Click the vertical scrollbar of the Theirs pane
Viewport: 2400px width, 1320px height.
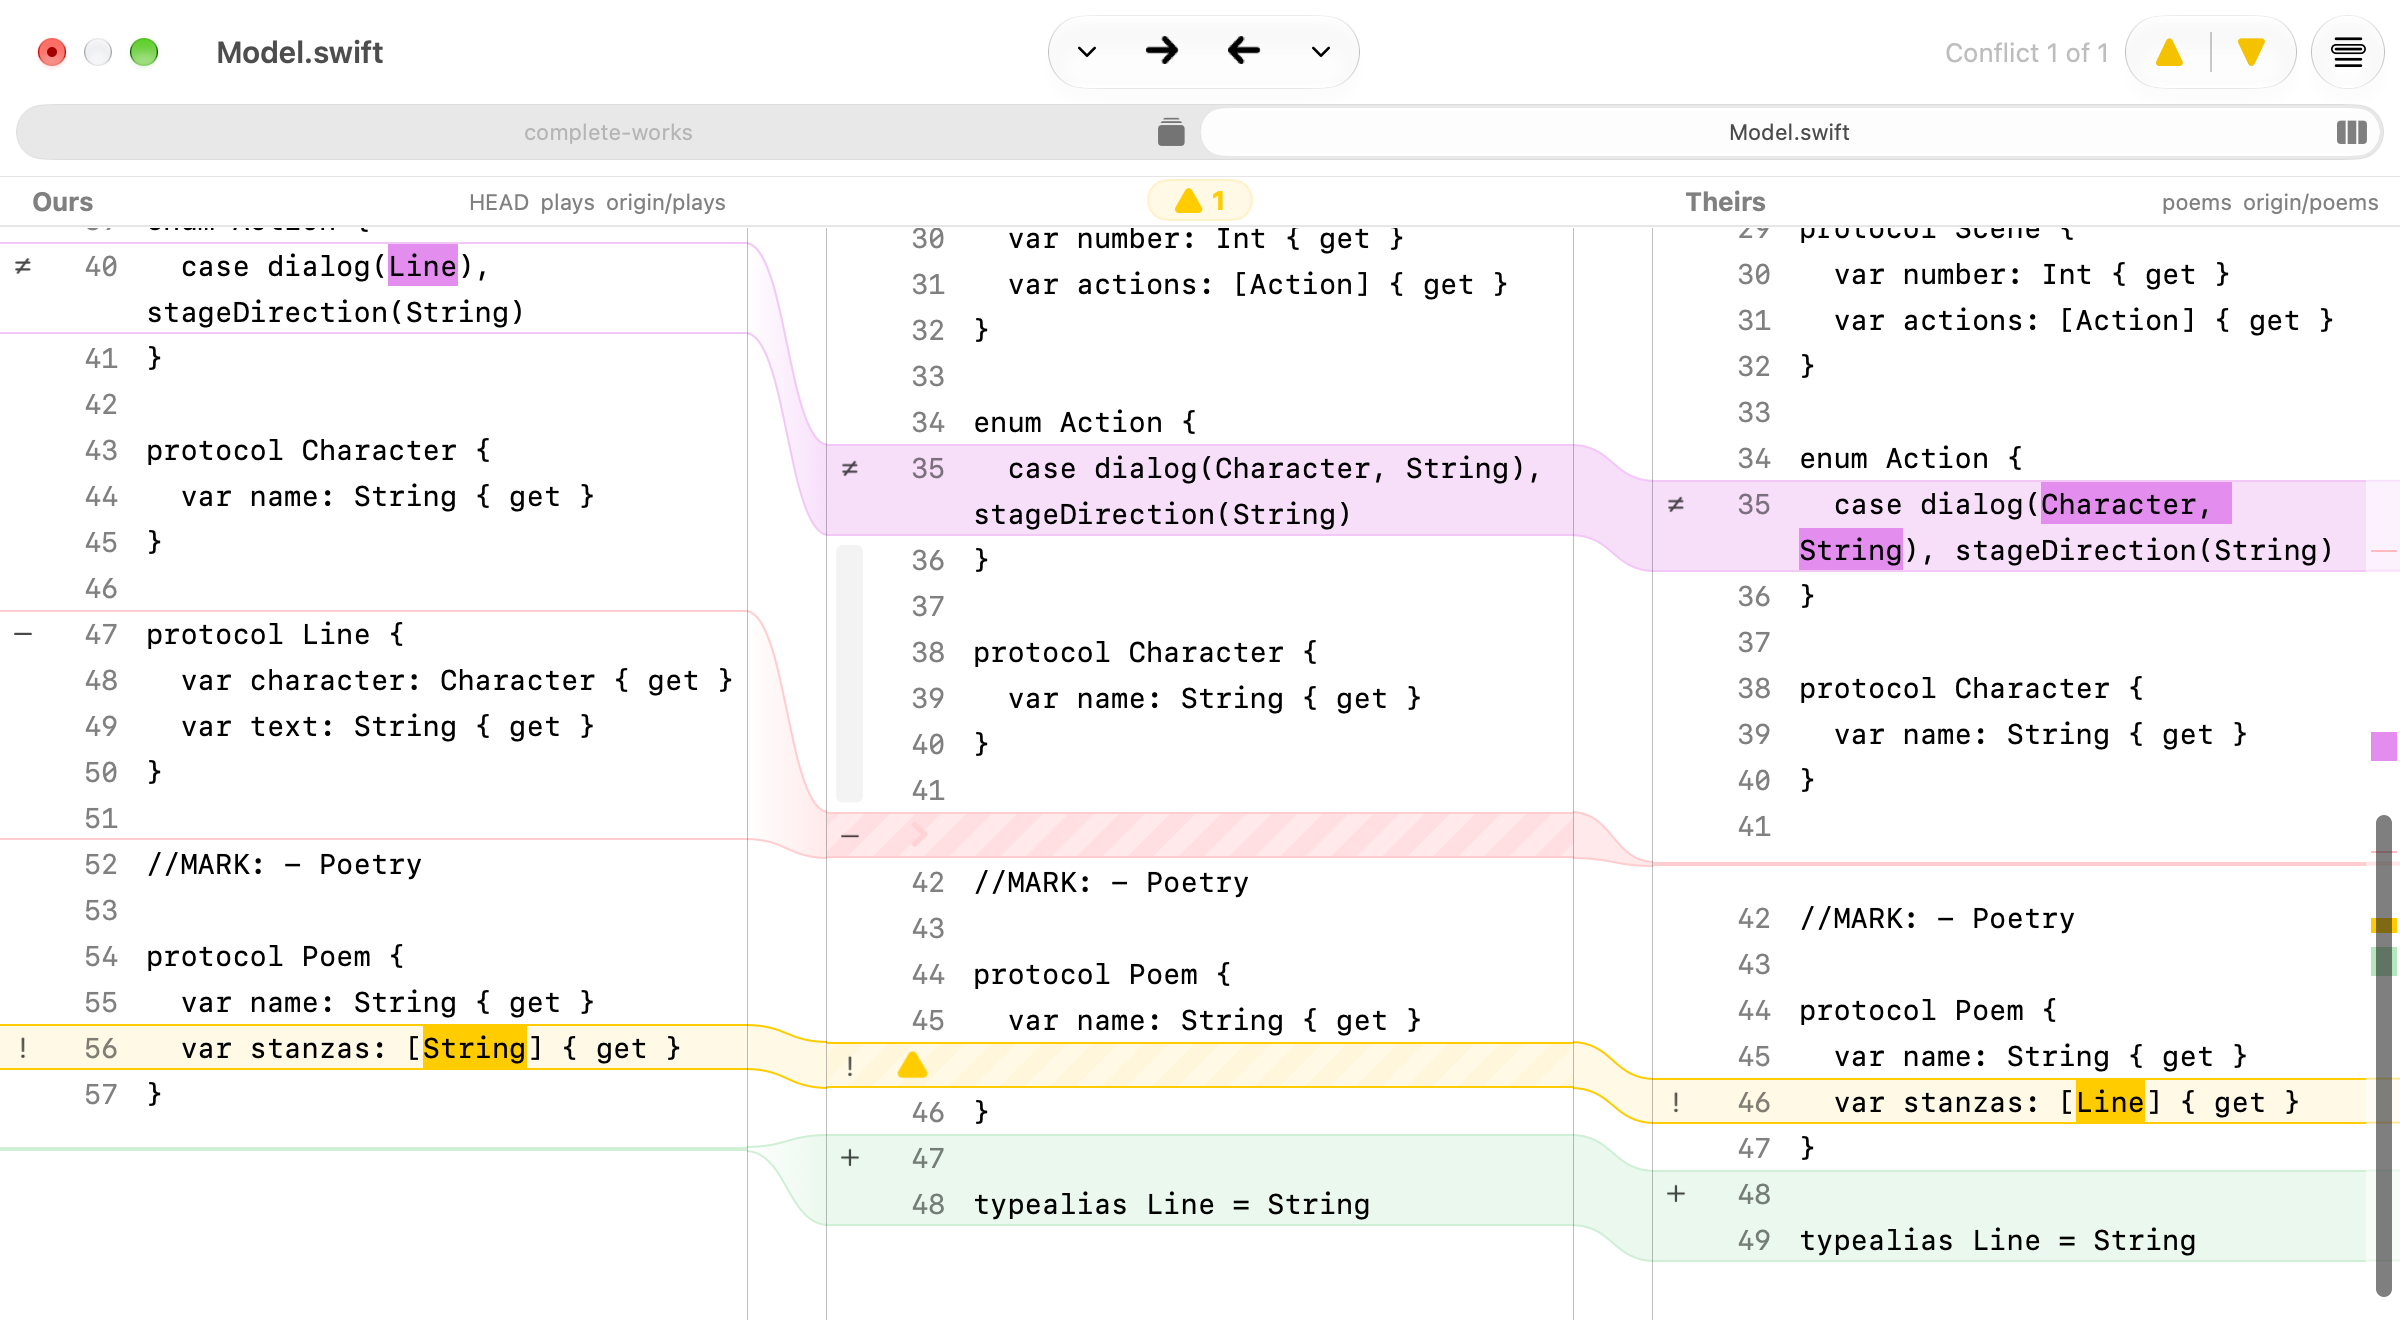tap(2384, 1056)
